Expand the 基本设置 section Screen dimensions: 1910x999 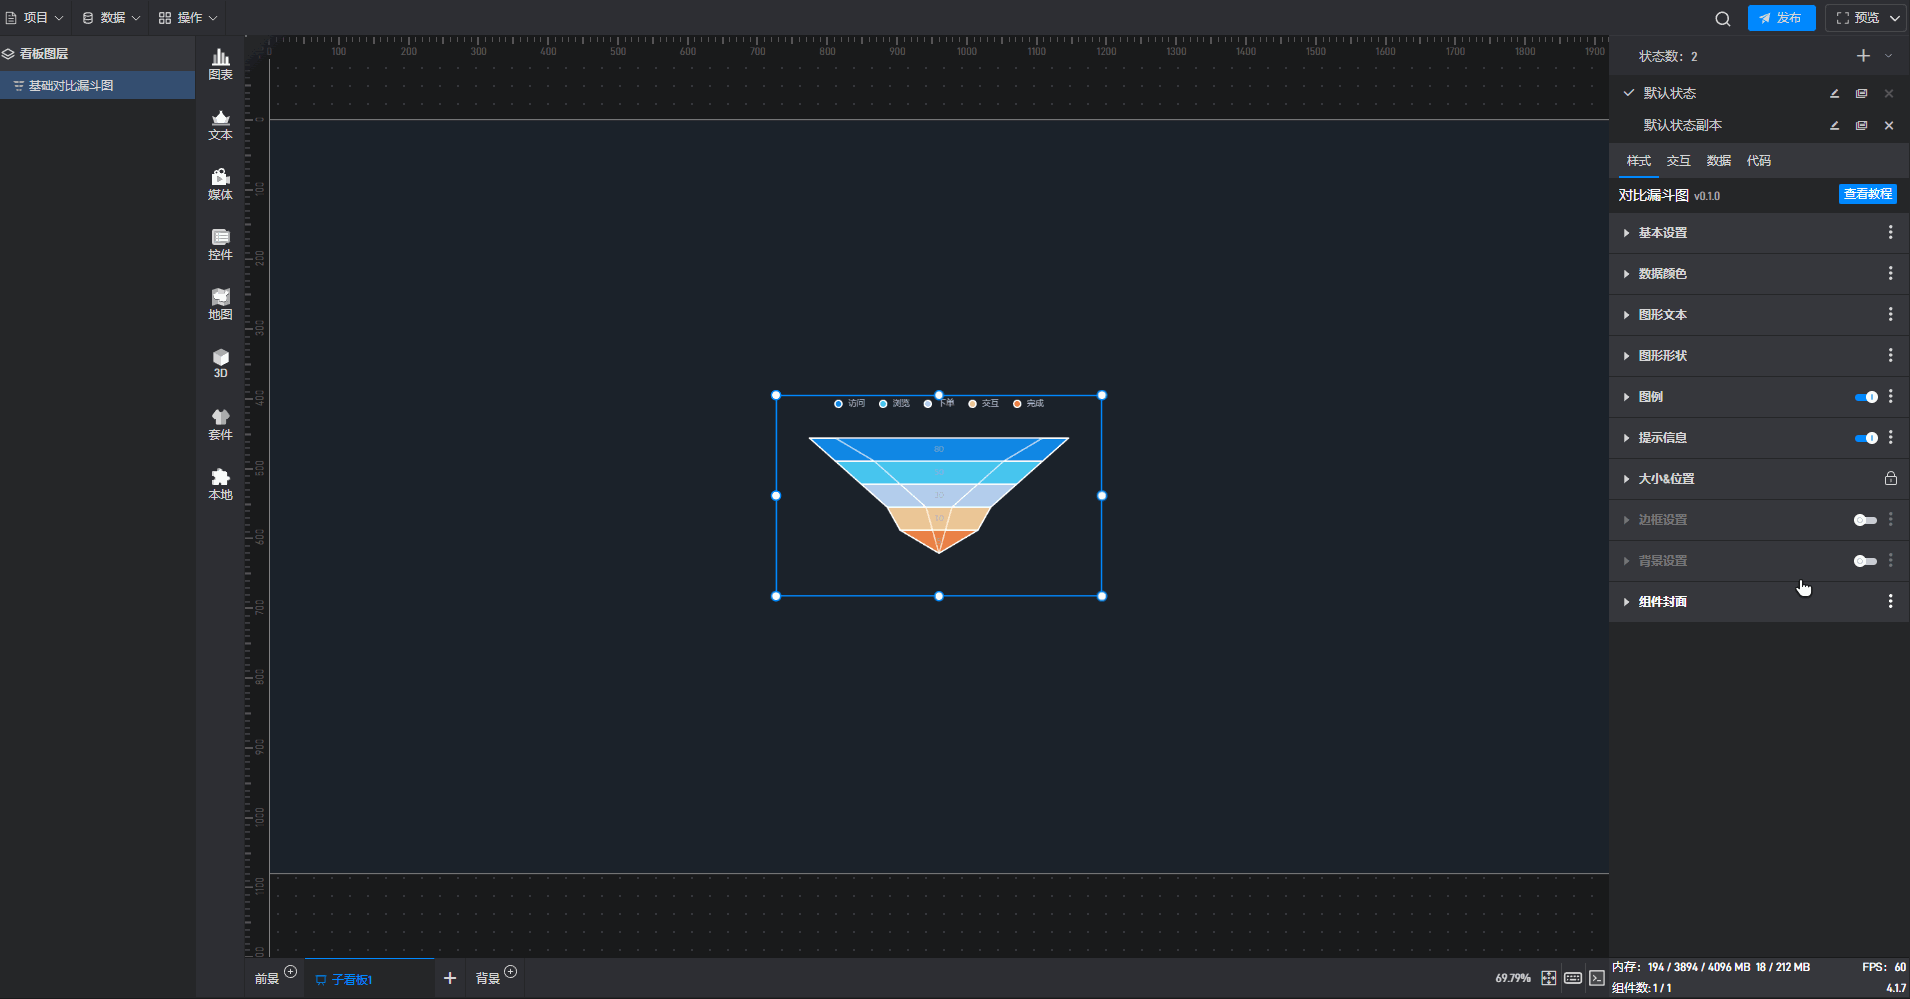(x=1662, y=233)
